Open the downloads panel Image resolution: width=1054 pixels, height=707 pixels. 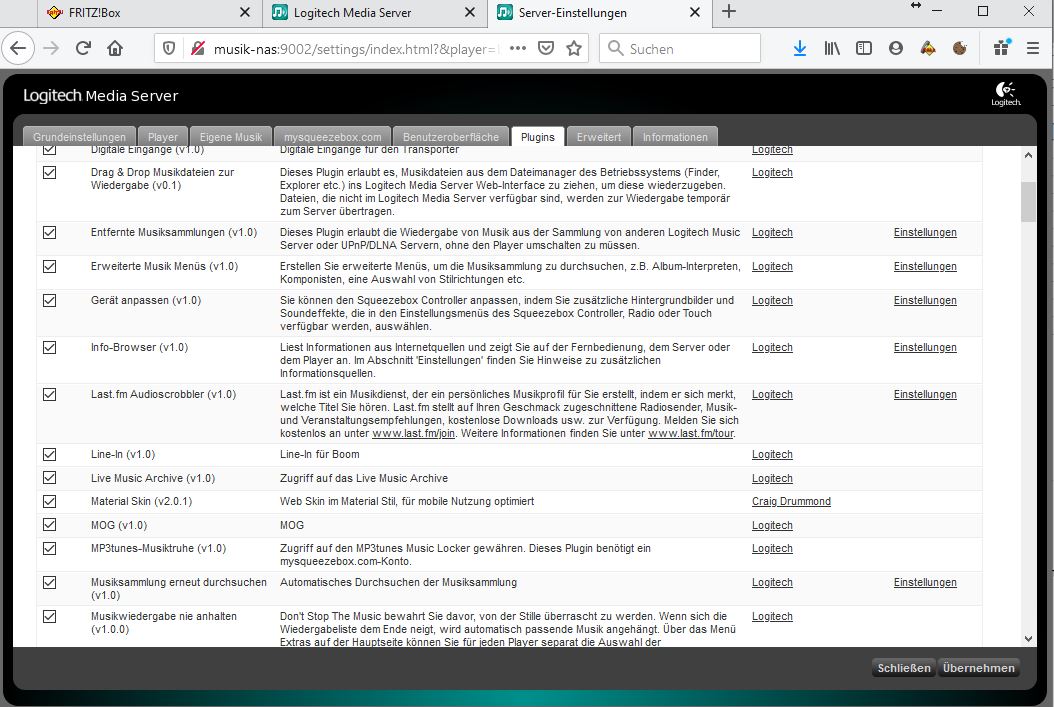(x=799, y=48)
